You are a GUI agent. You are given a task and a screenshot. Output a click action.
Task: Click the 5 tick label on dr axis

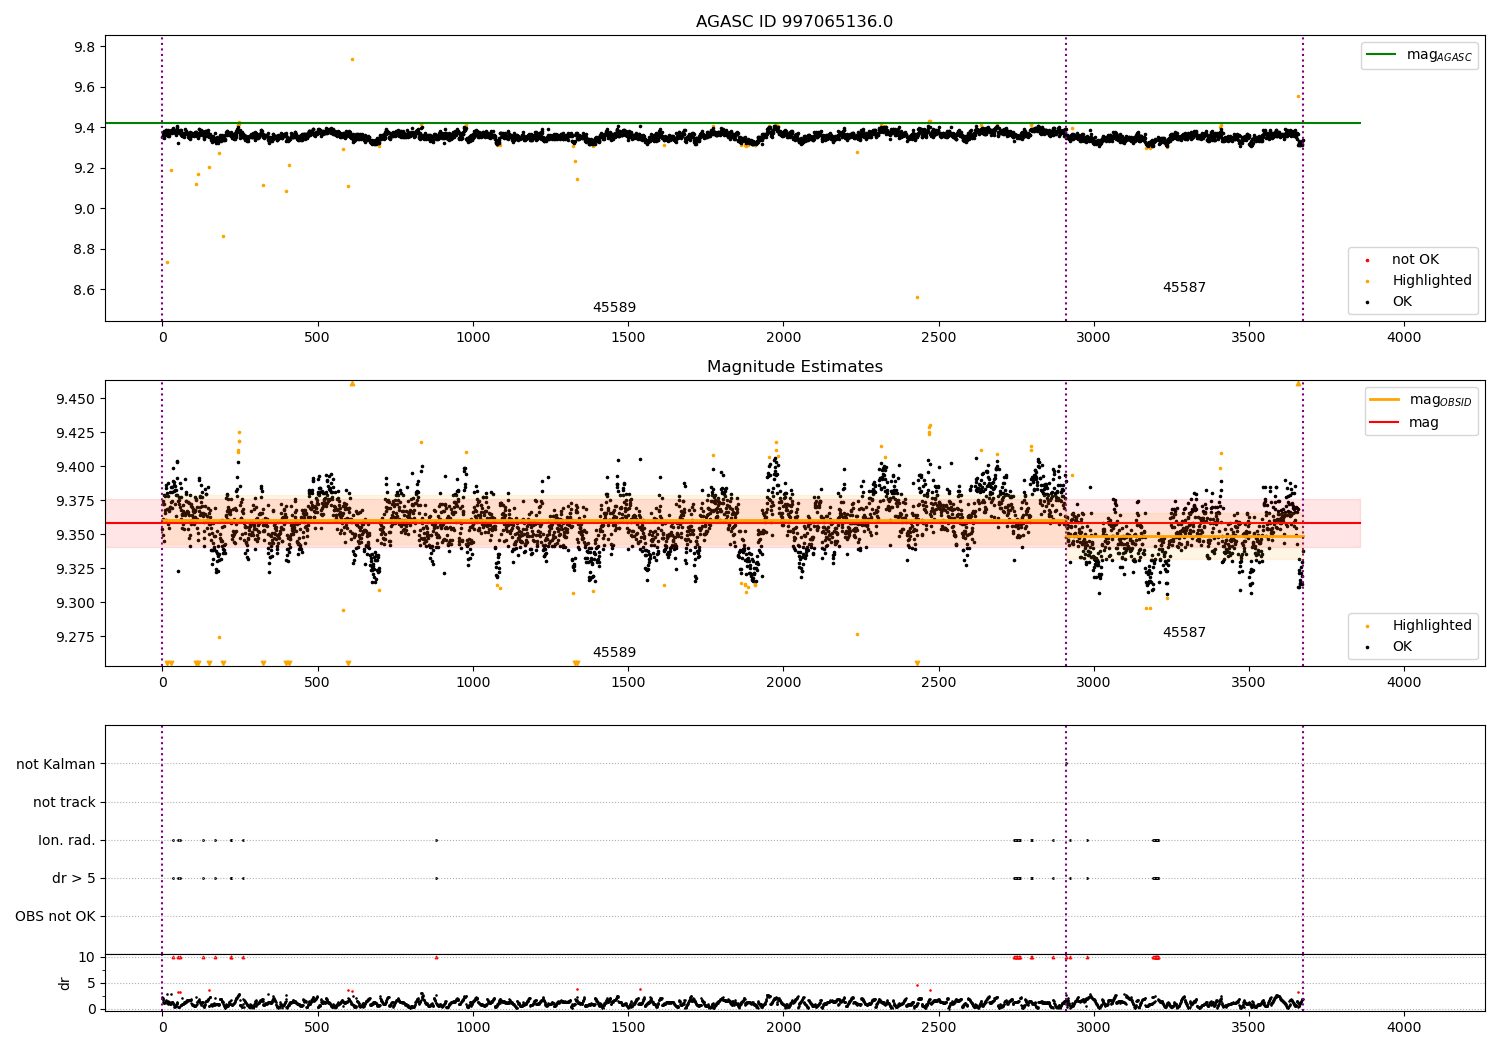pos(91,983)
